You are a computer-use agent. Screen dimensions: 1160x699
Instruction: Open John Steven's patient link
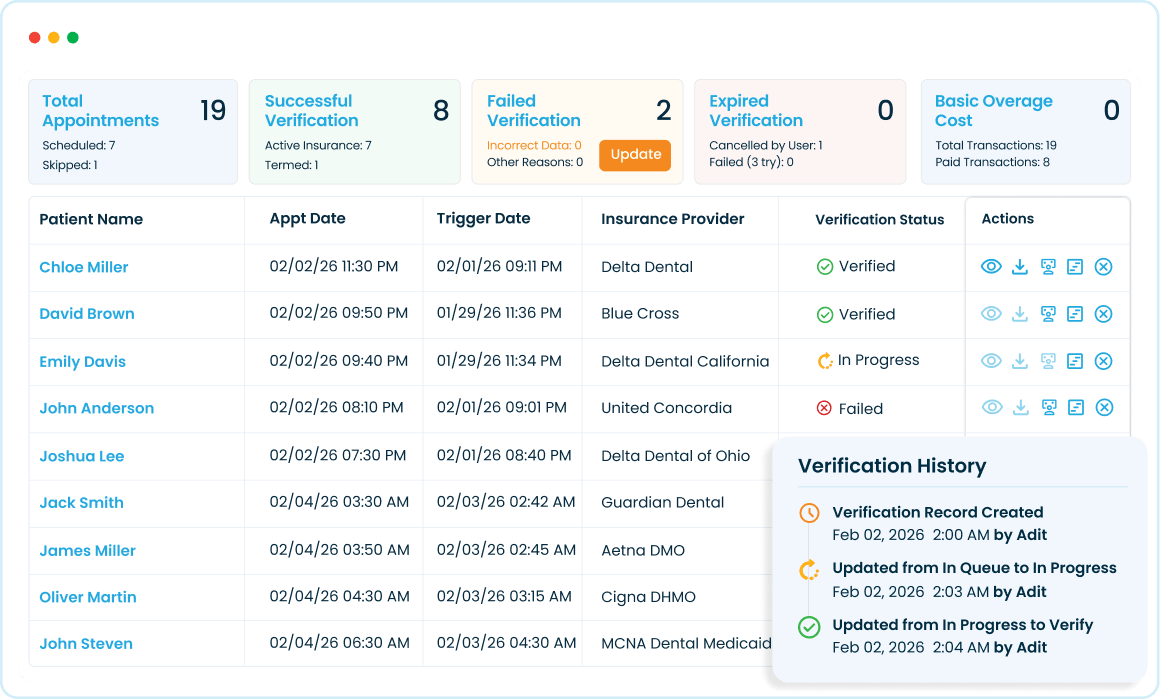(86, 644)
